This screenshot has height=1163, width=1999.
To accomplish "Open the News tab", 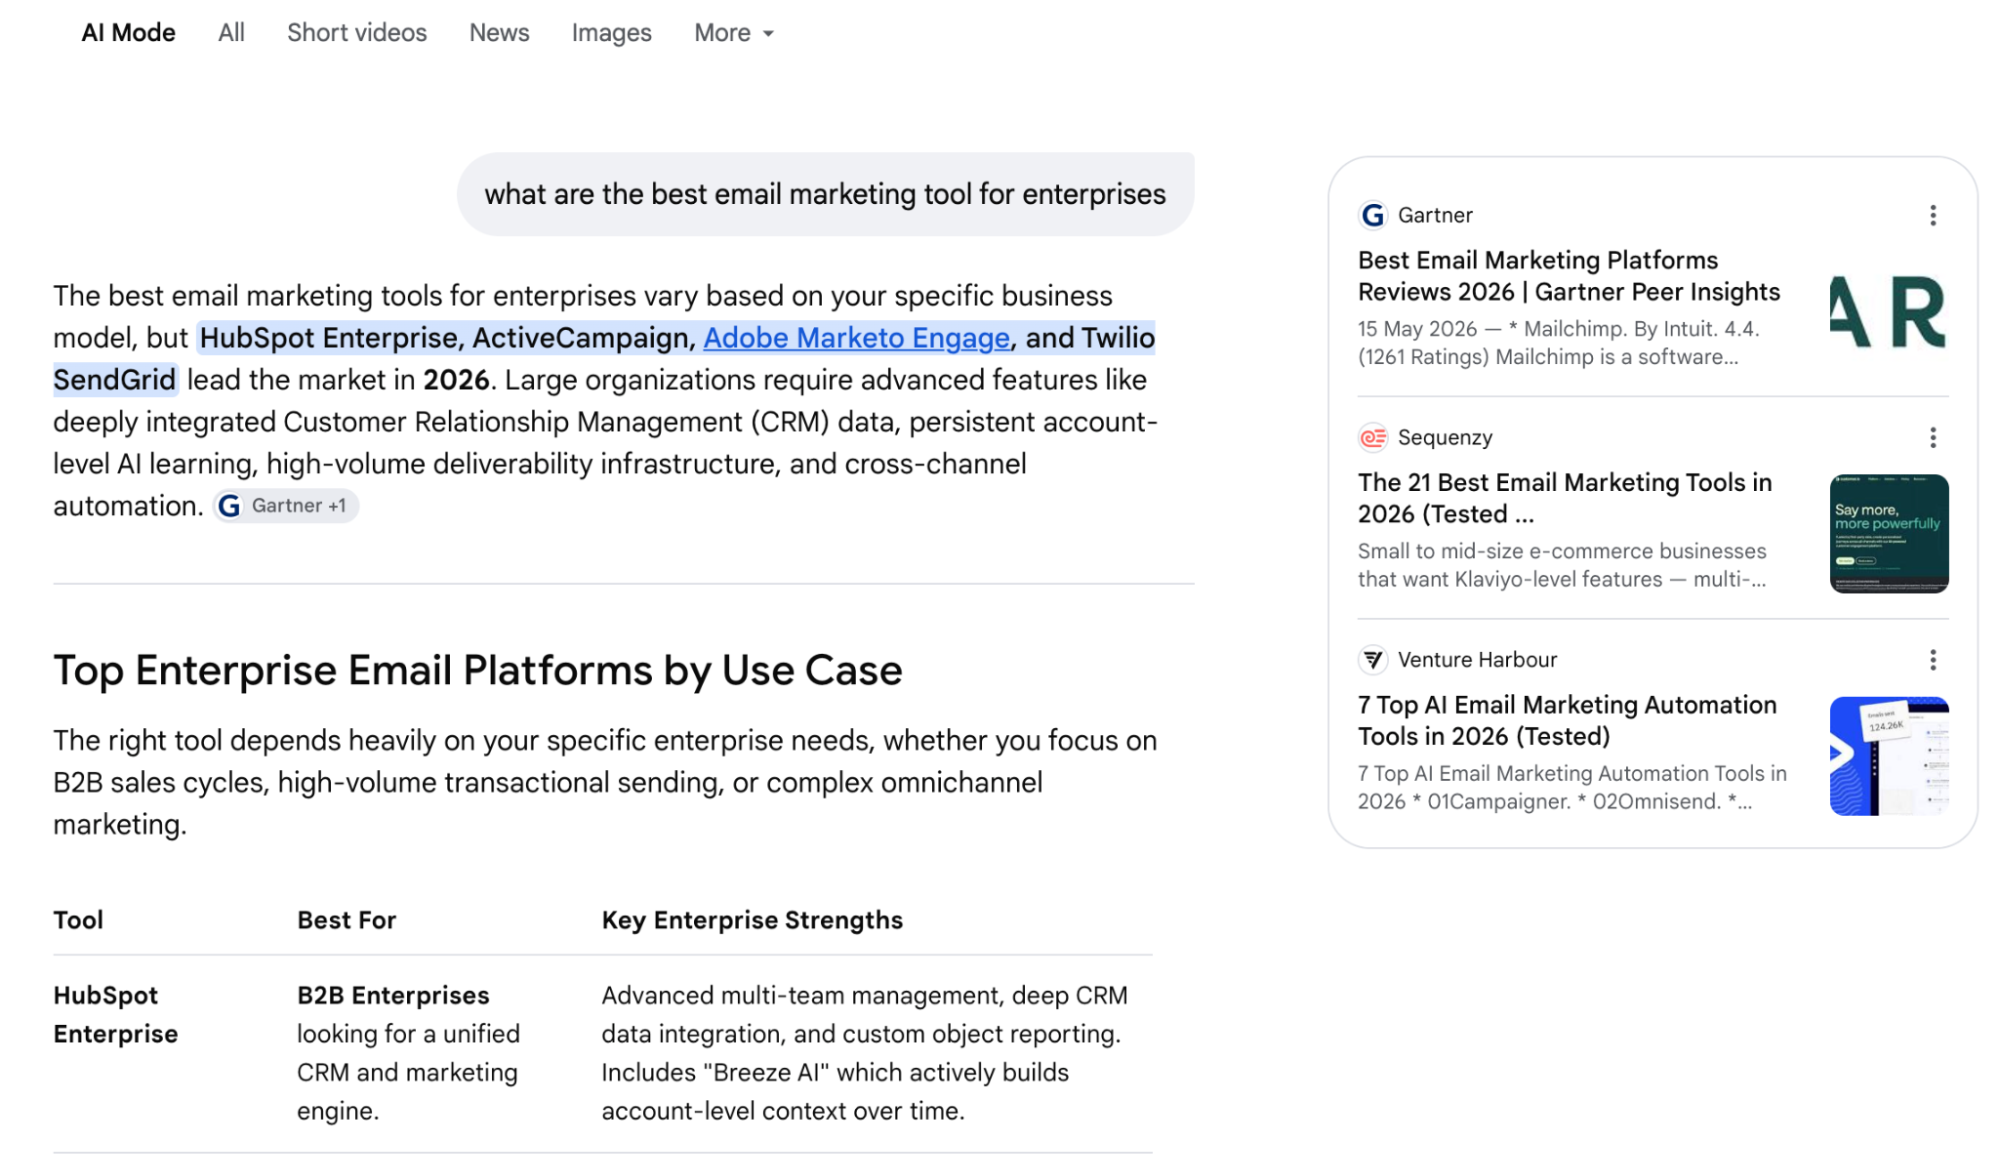I will click(x=499, y=33).
